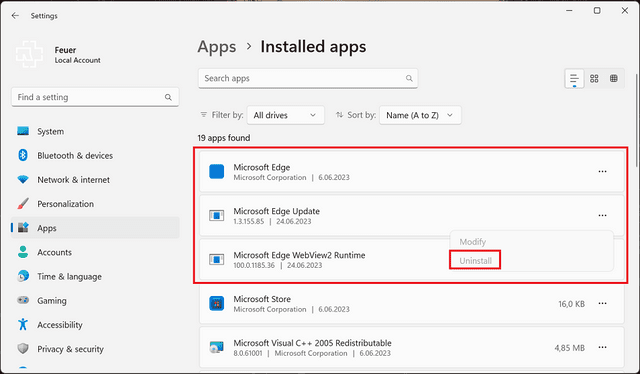640x374 pixels.
Task: Open more options for Microsoft Edge Update
Action: pyautogui.click(x=602, y=215)
